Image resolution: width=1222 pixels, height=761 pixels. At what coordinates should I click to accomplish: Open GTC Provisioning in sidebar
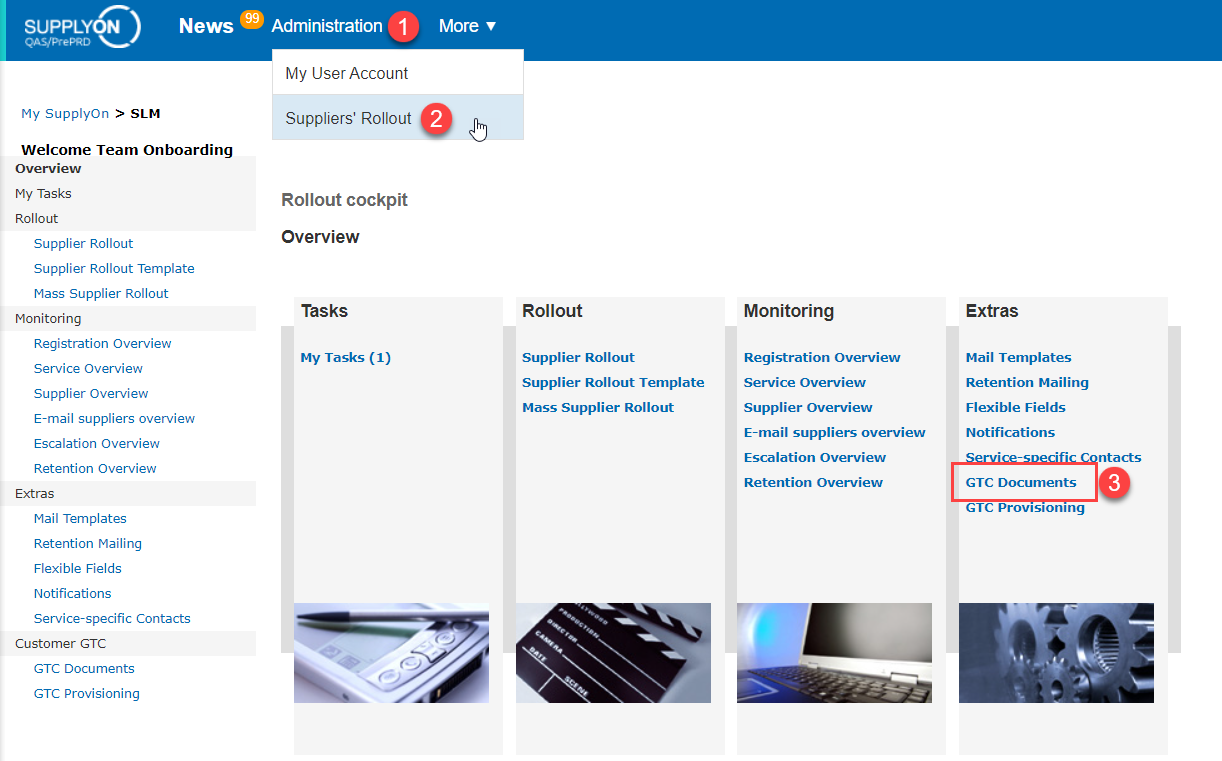pos(87,693)
